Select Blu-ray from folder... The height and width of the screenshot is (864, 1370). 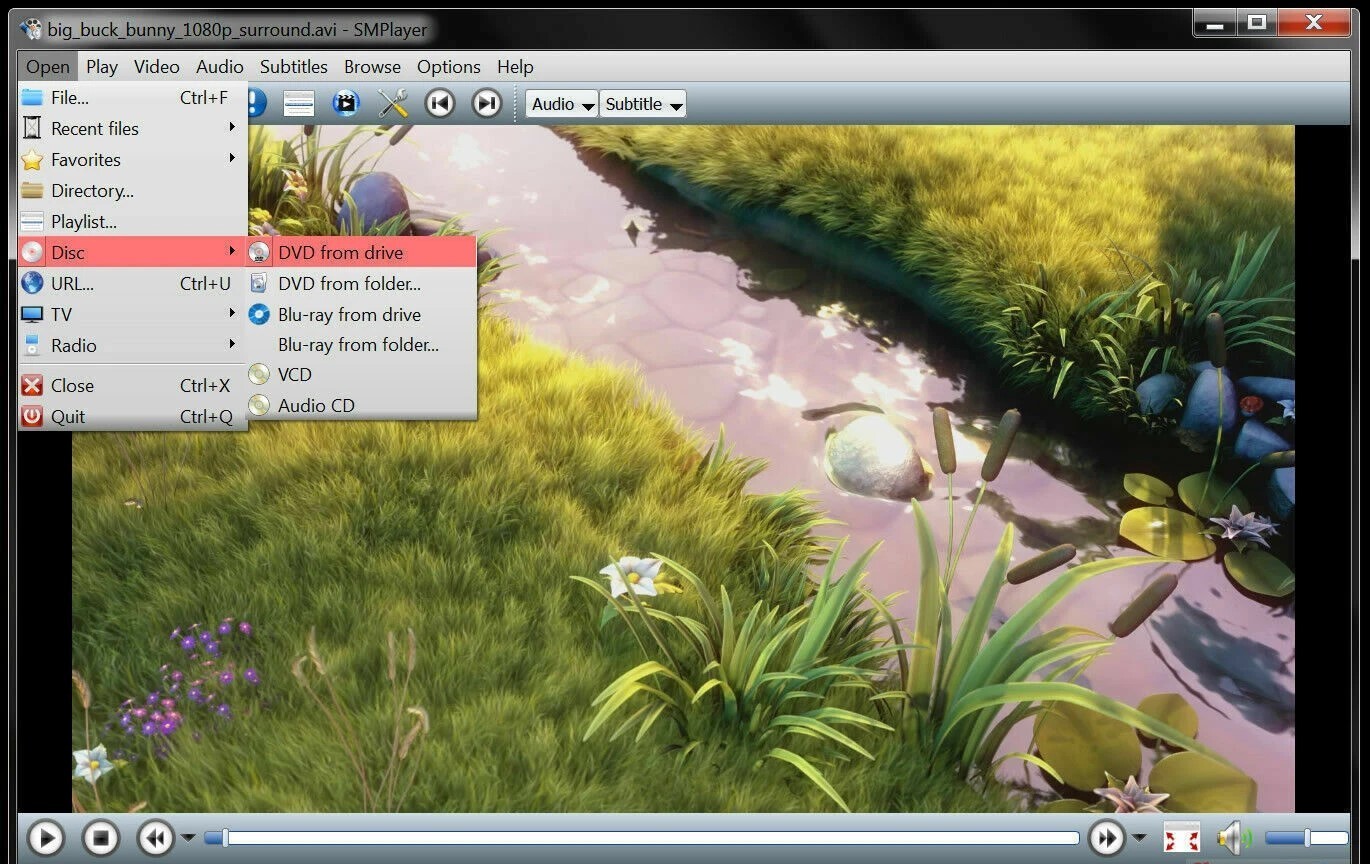[x=361, y=345]
